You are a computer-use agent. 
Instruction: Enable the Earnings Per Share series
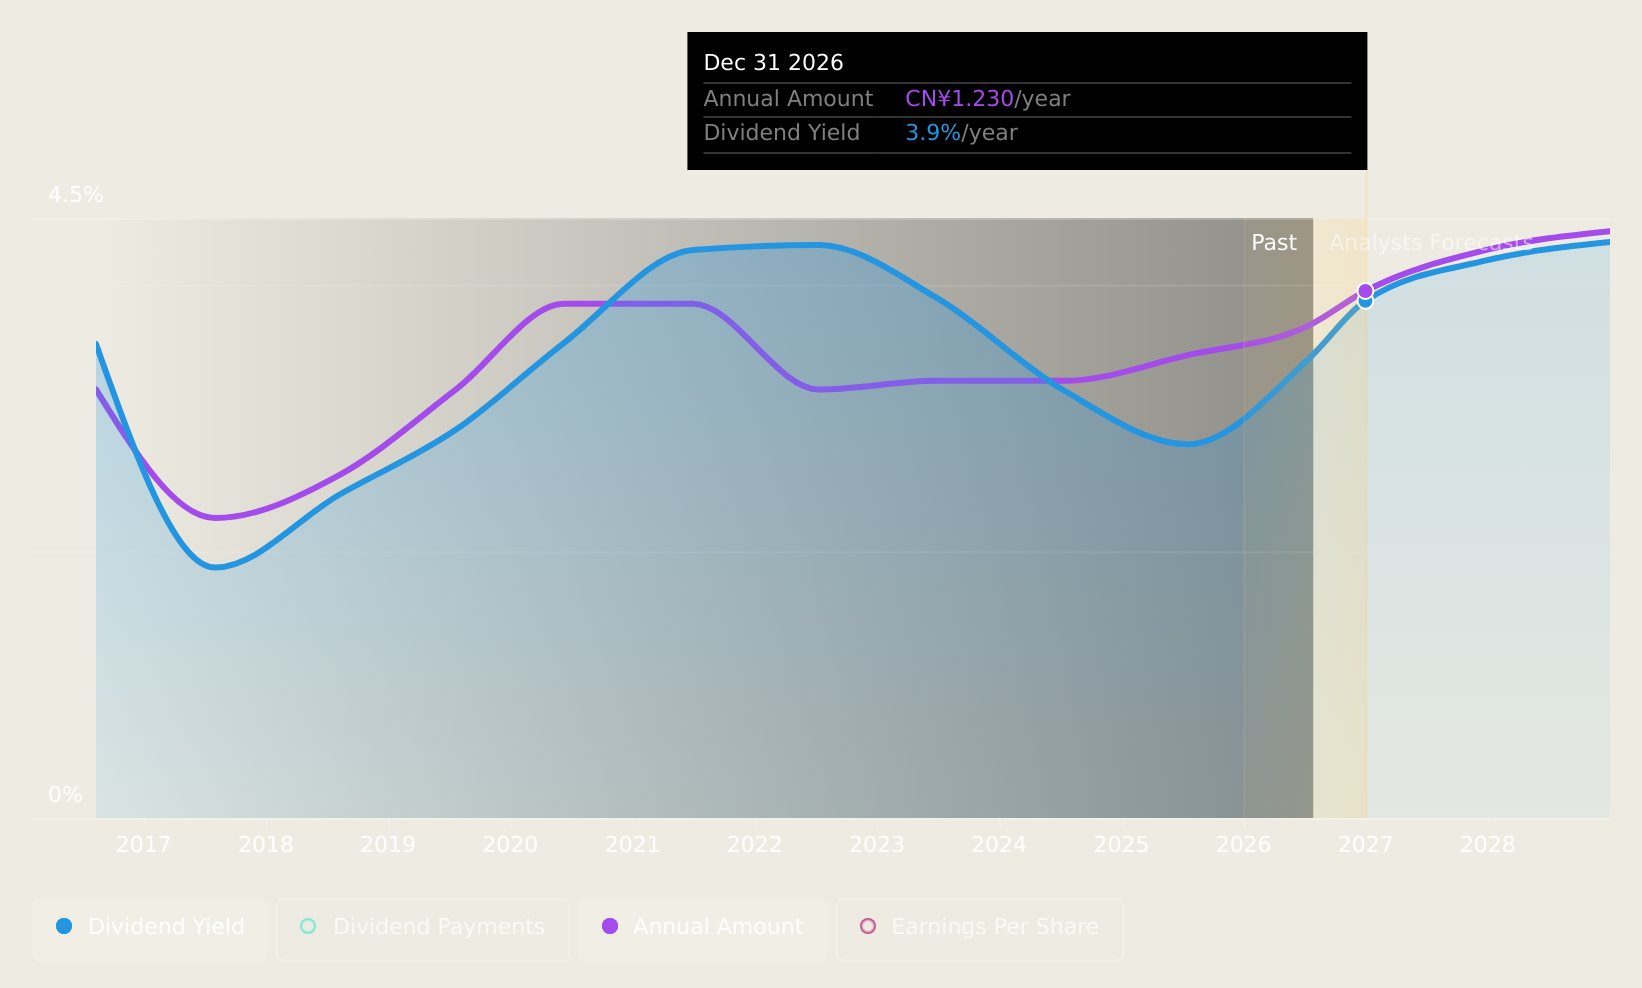pos(979,927)
